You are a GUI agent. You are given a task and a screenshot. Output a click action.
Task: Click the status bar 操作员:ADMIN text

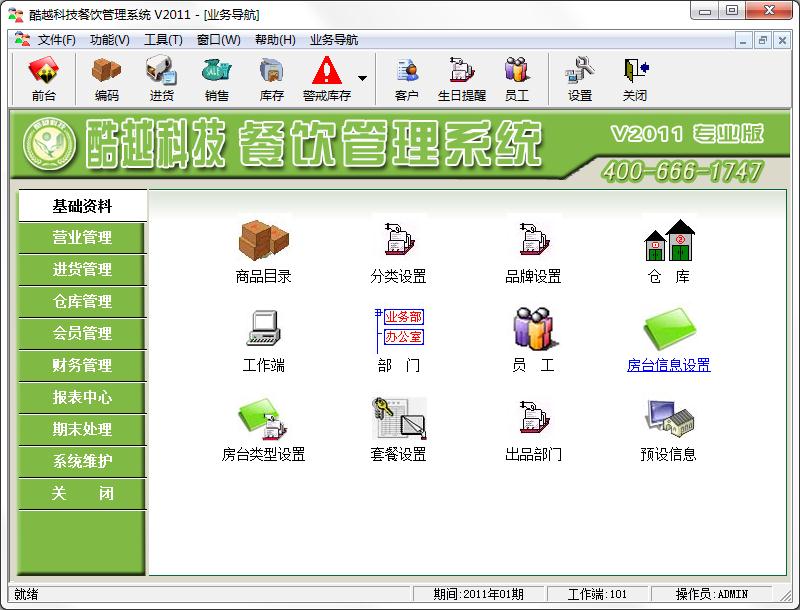[711, 594]
